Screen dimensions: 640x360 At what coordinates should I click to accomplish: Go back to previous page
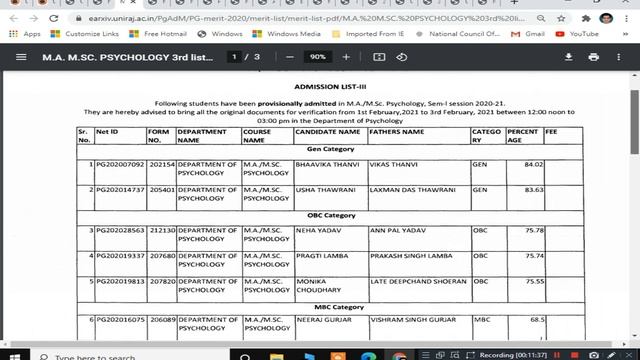click(x=13, y=18)
